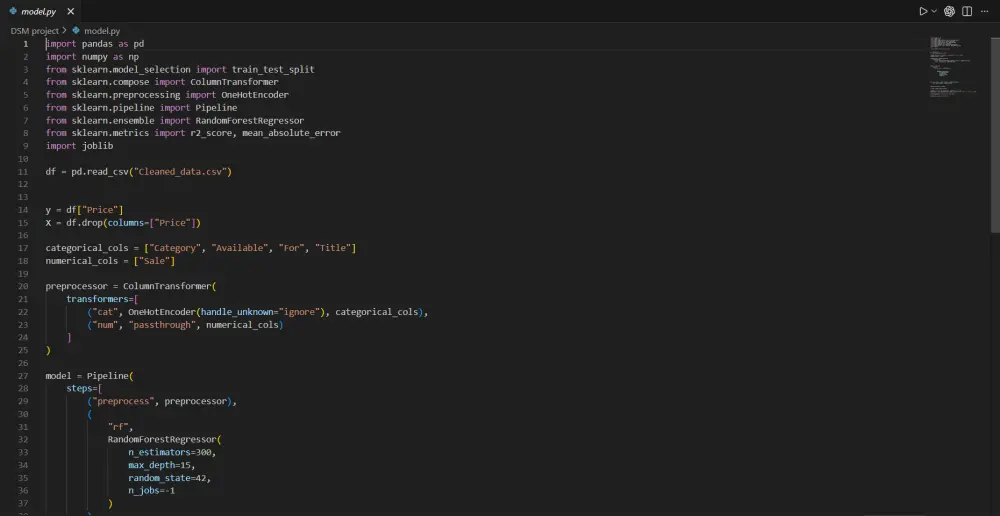
Task: Click 'Pipeline' on import line 6
Action: 216,108
